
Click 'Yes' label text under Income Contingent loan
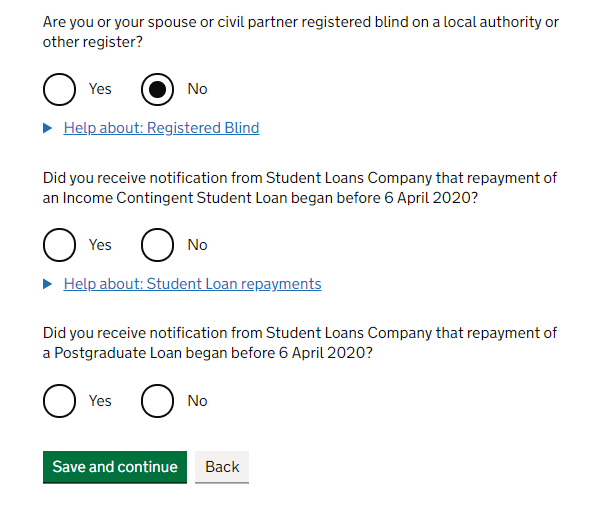pyautogui.click(x=100, y=245)
